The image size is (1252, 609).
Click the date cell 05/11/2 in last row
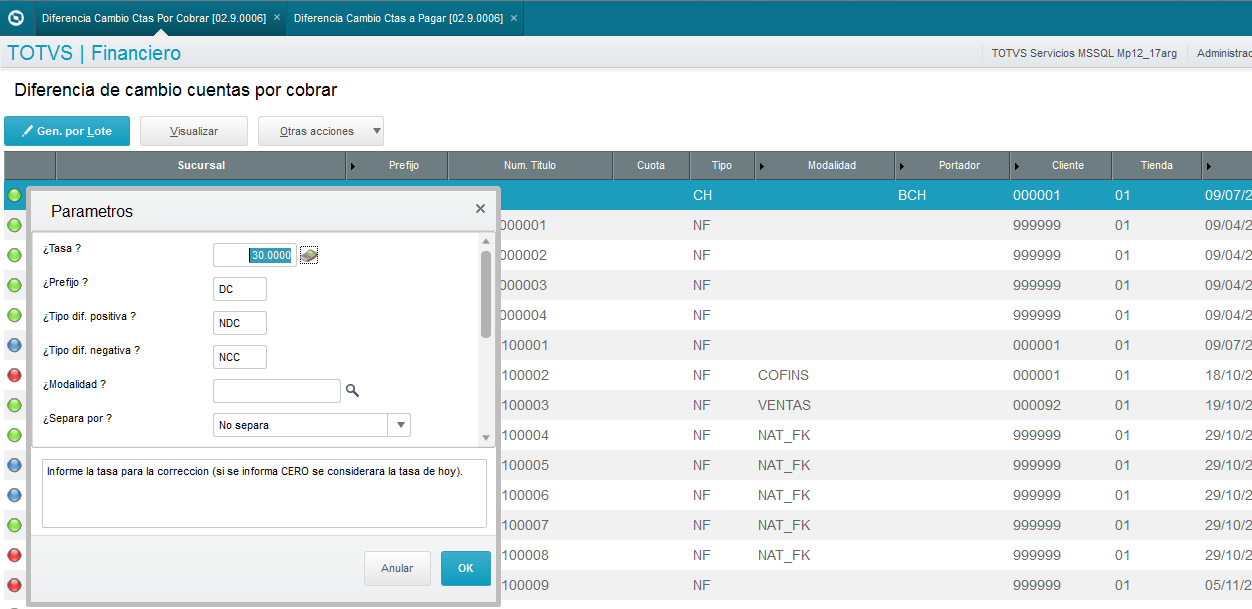(1228, 585)
